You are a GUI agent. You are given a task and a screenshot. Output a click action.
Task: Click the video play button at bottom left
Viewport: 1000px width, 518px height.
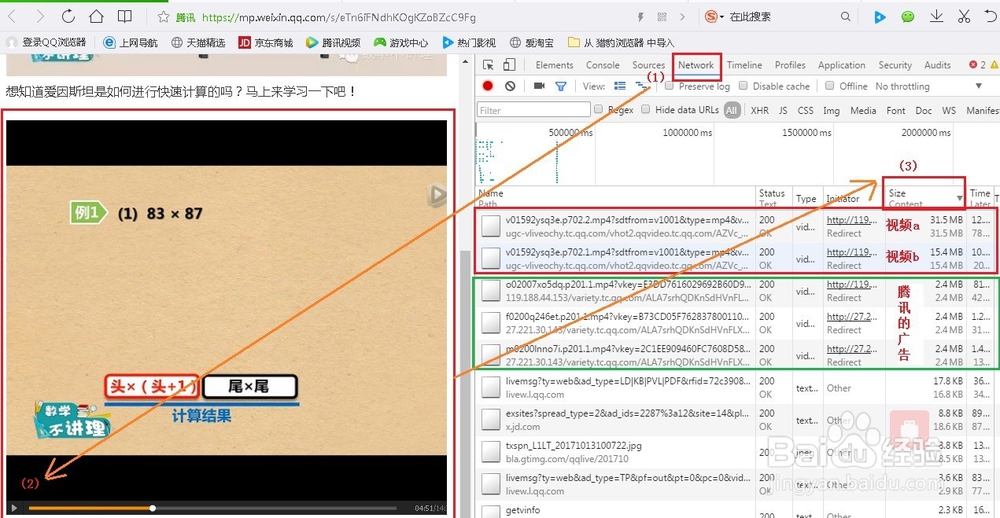click(15, 508)
